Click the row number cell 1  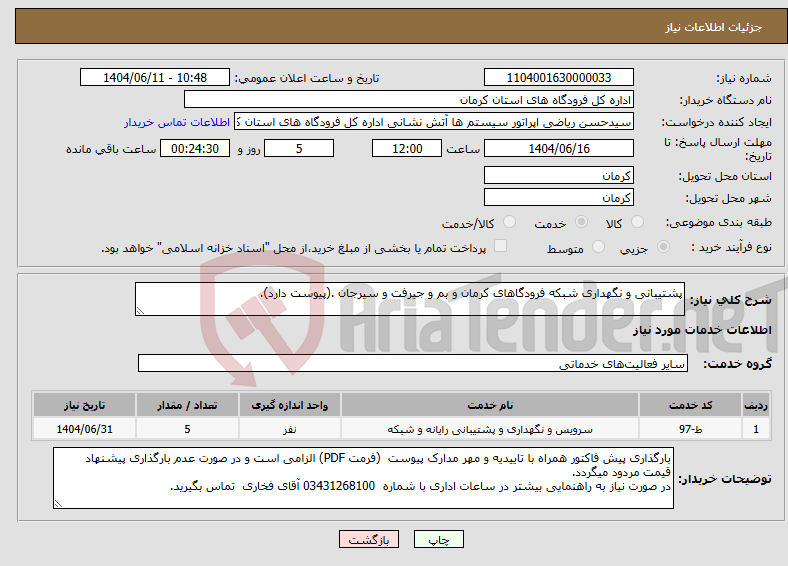[x=756, y=429]
